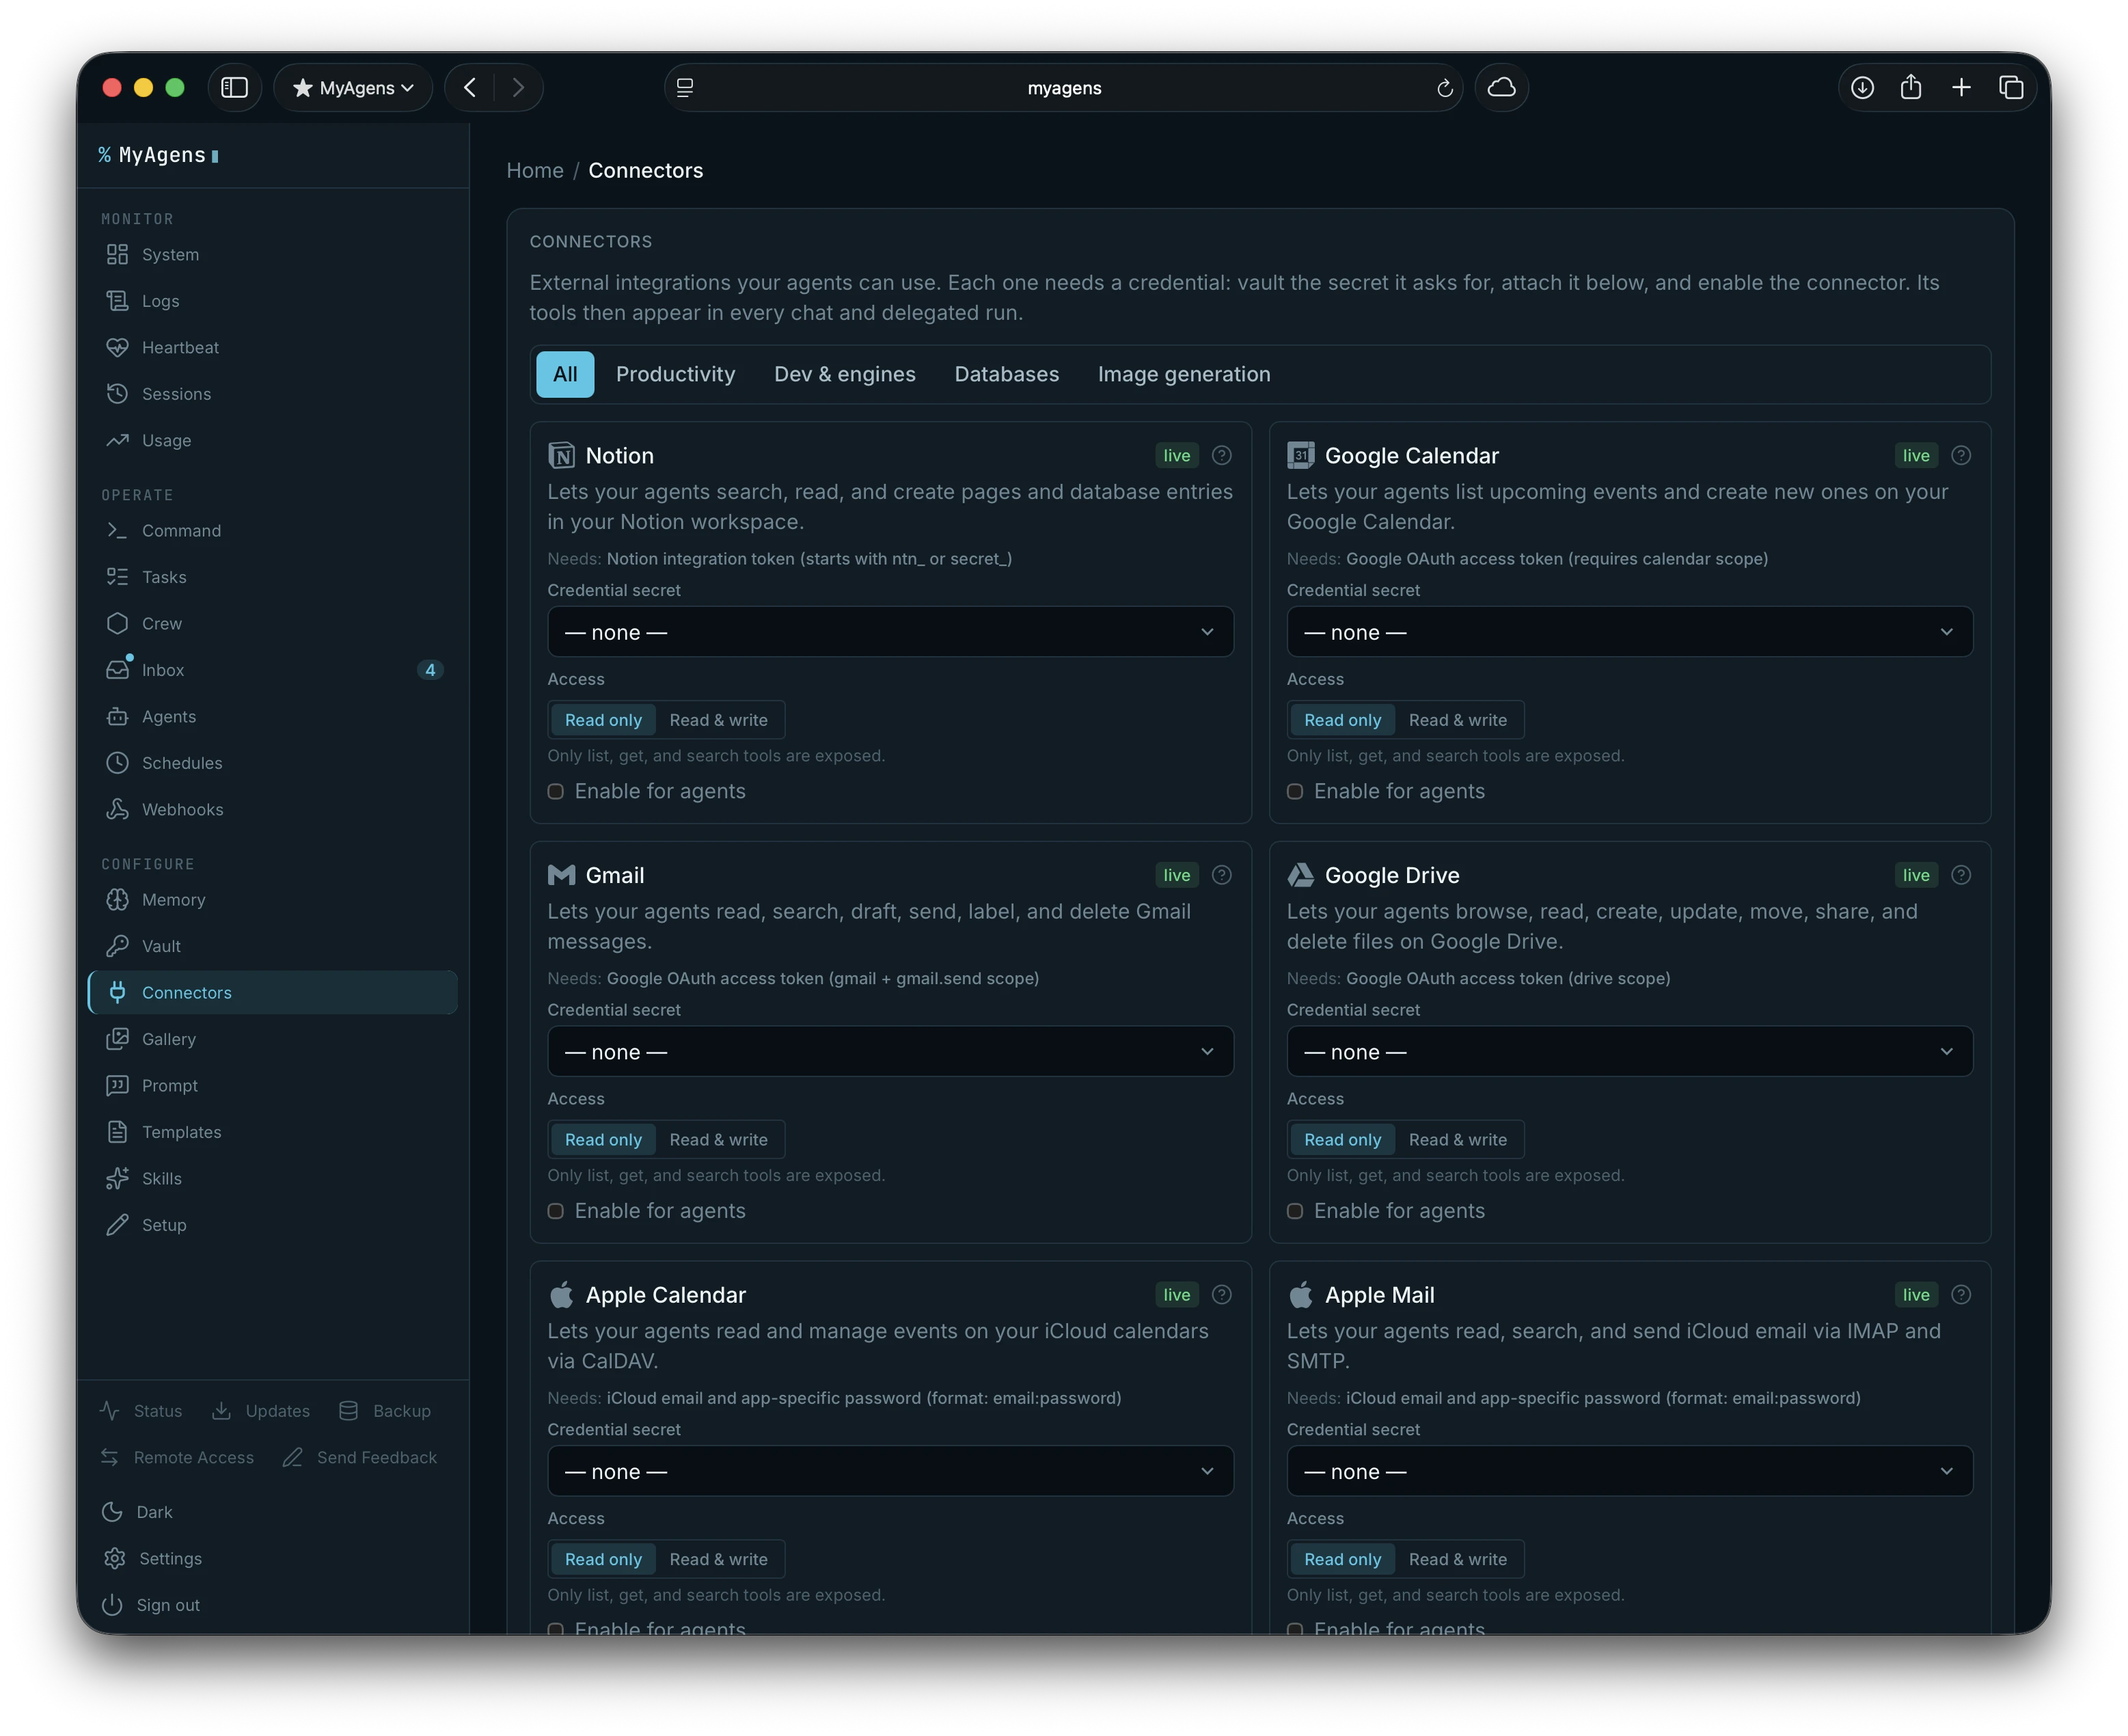Image resolution: width=2128 pixels, height=1736 pixels.
Task: Enable Notion for agents checkbox
Action: click(x=556, y=792)
